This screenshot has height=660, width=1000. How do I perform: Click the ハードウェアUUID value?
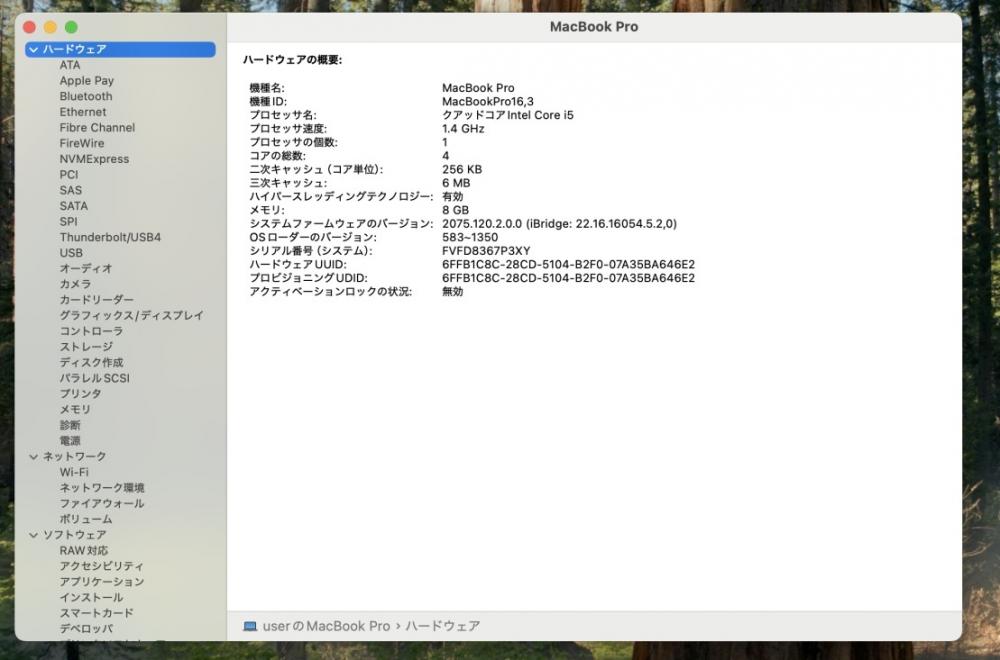coord(568,264)
